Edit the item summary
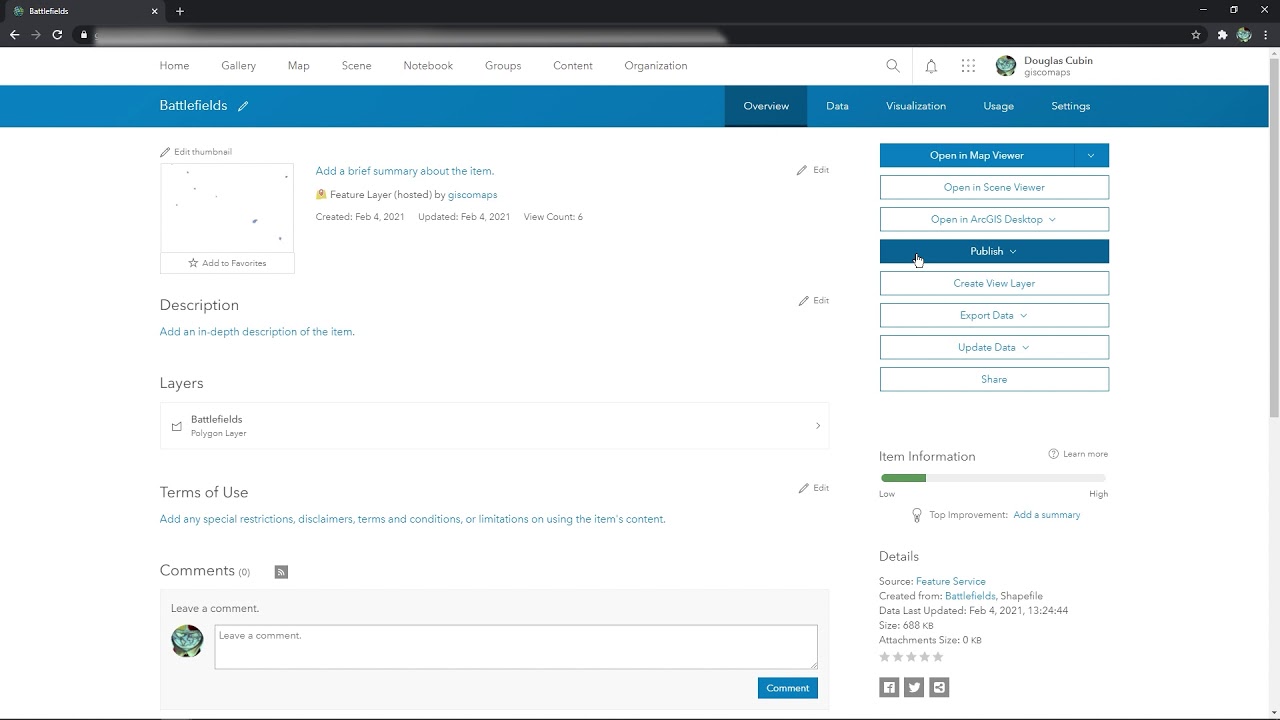 click(813, 170)
